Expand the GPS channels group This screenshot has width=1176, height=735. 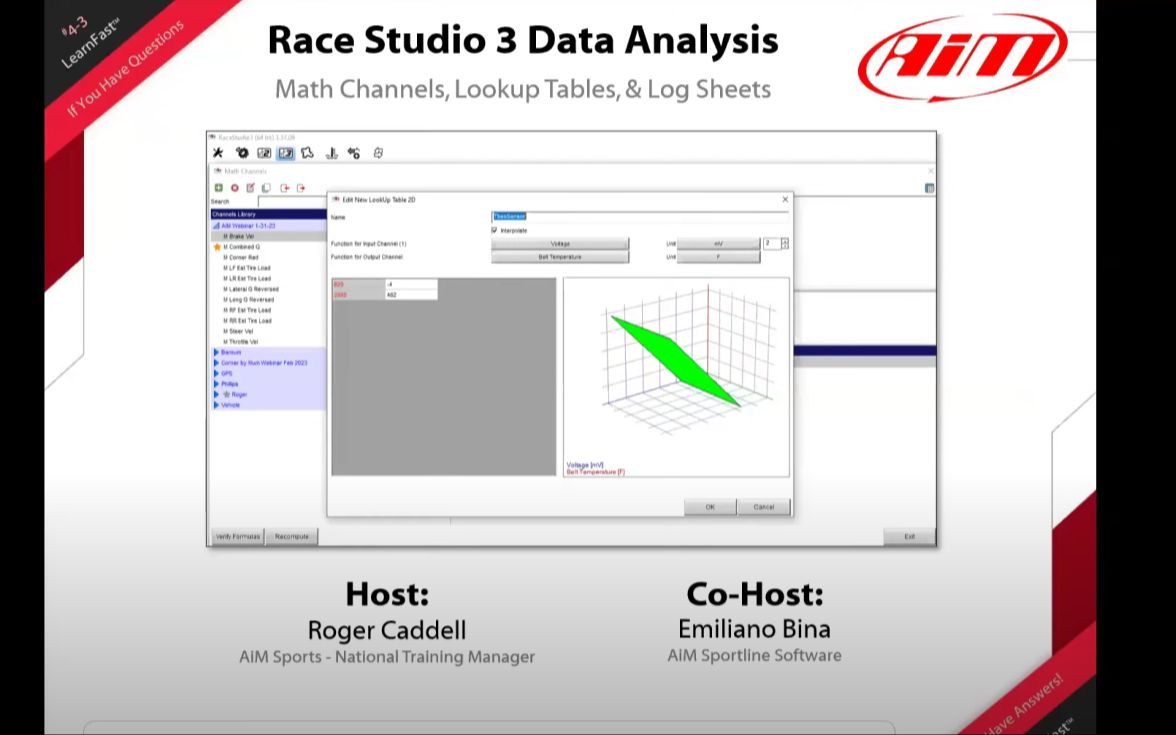(x=216, y=373)
